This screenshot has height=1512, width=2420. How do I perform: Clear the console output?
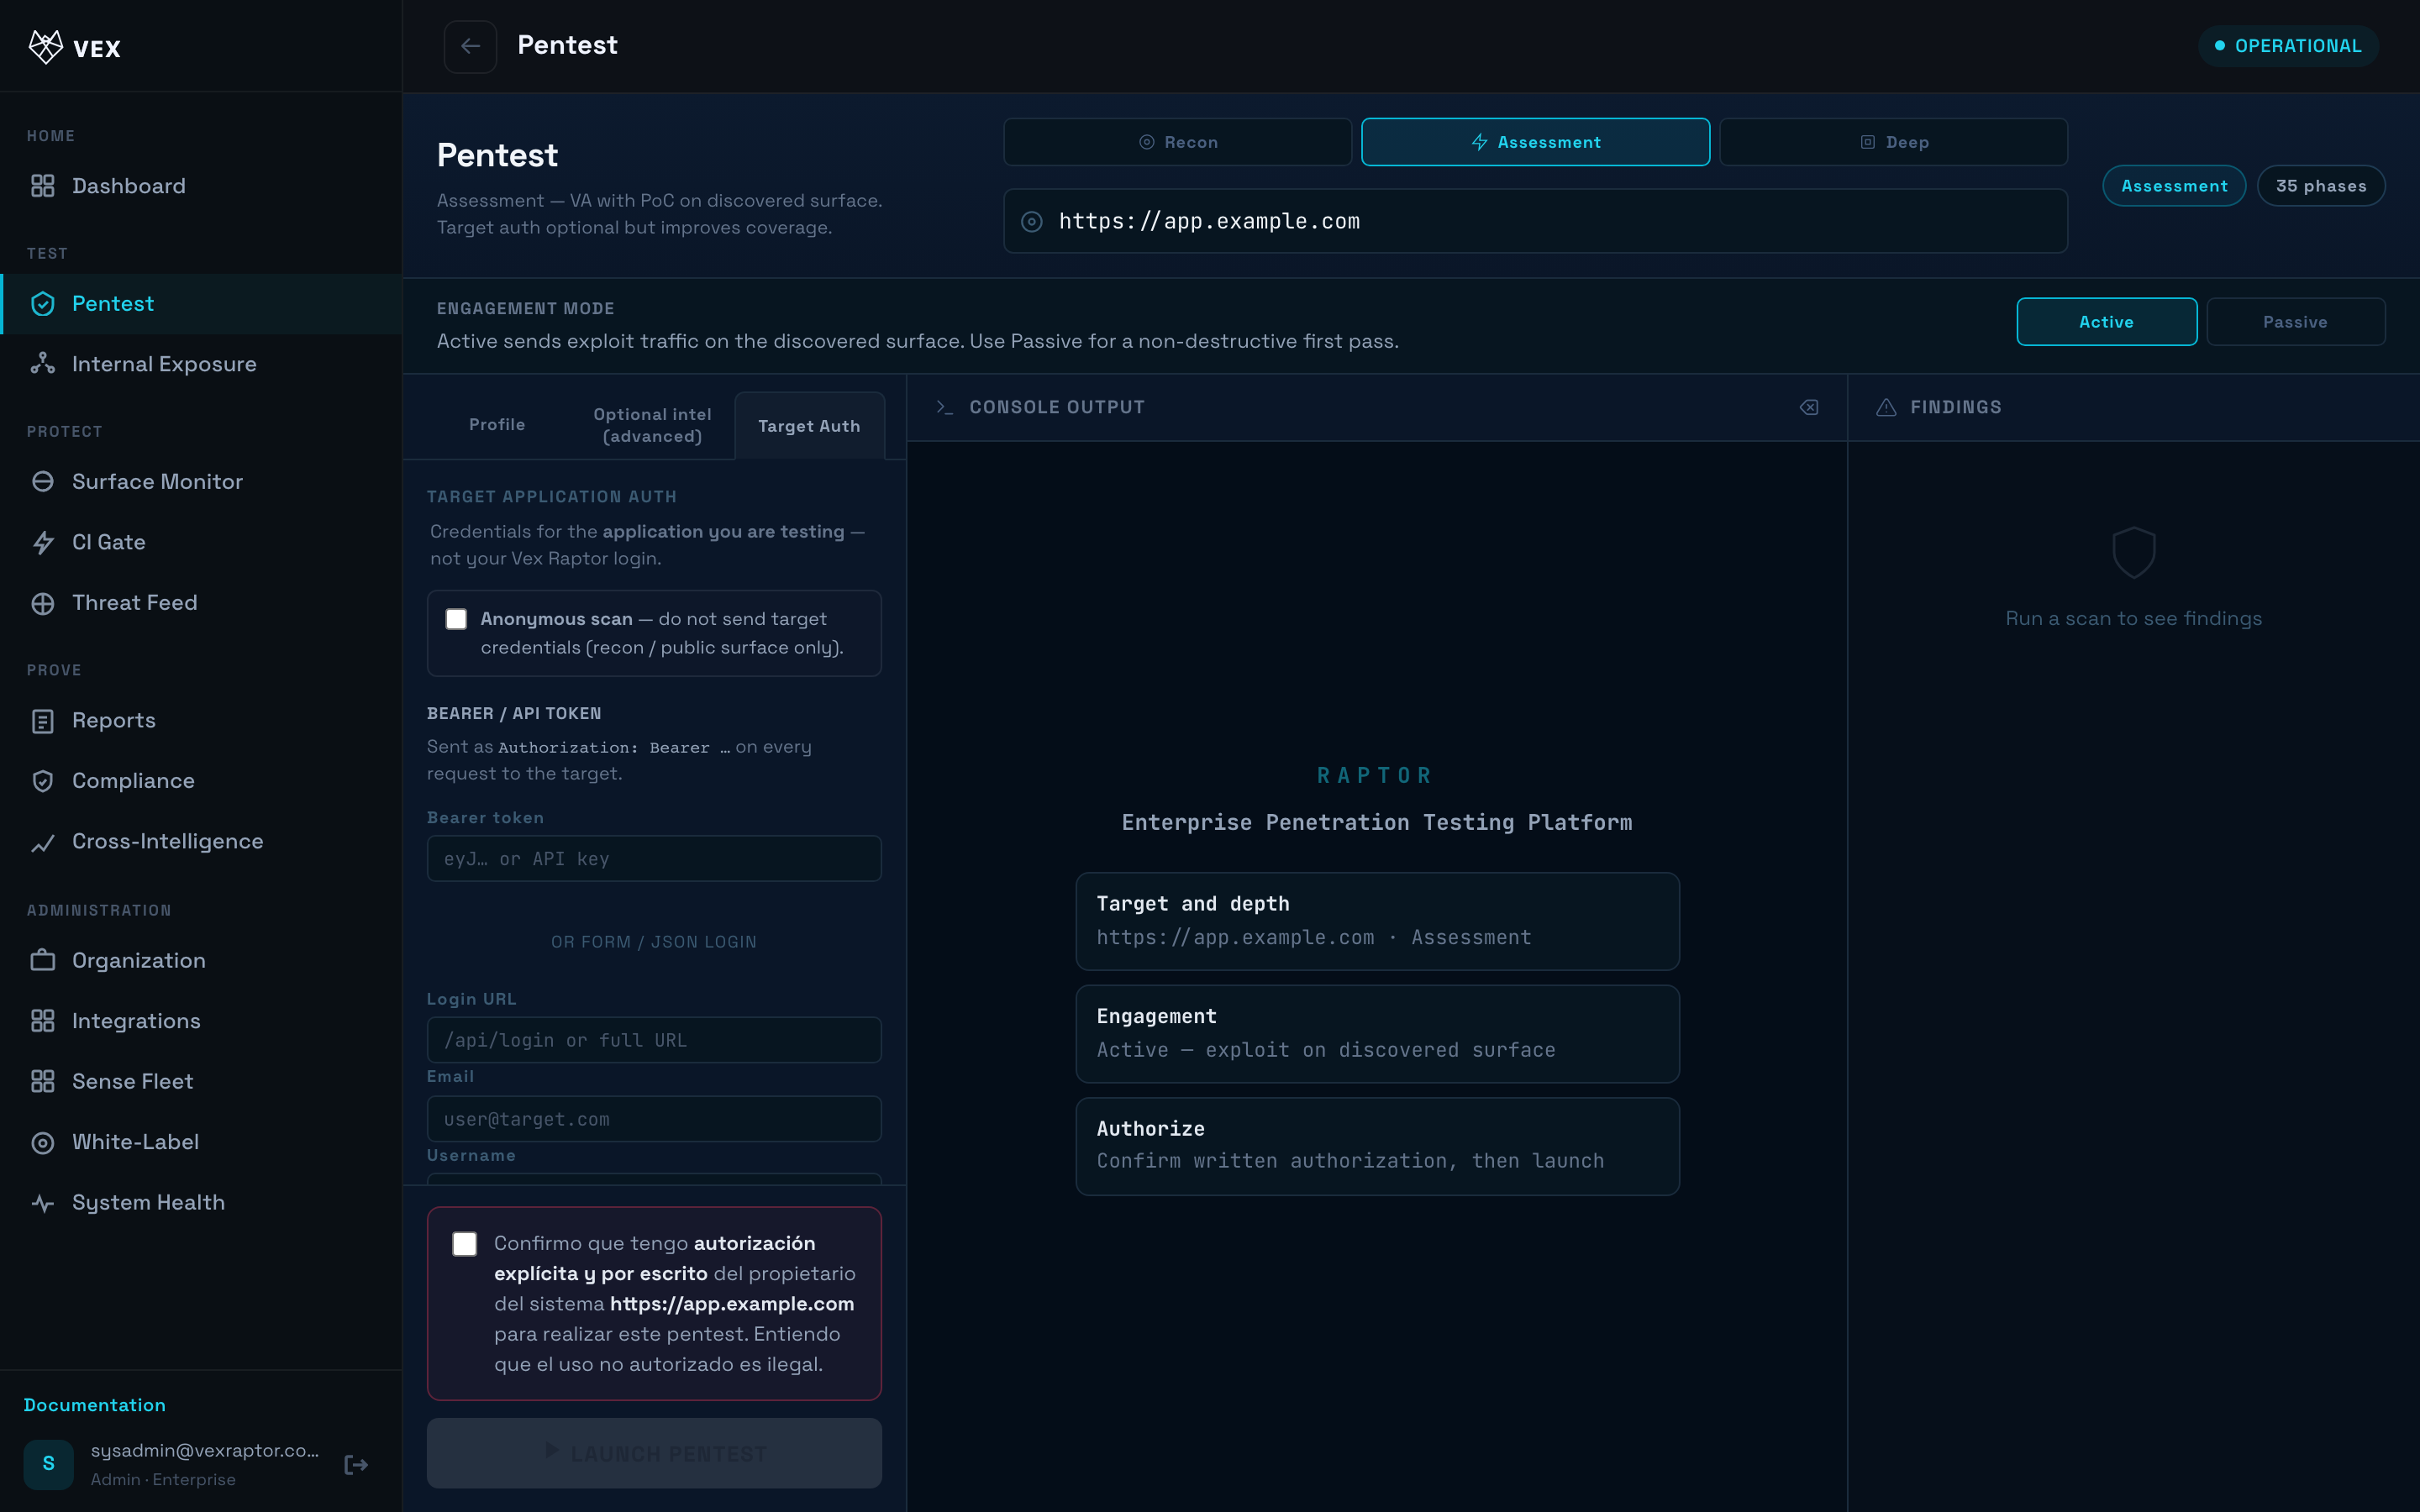1809,407
